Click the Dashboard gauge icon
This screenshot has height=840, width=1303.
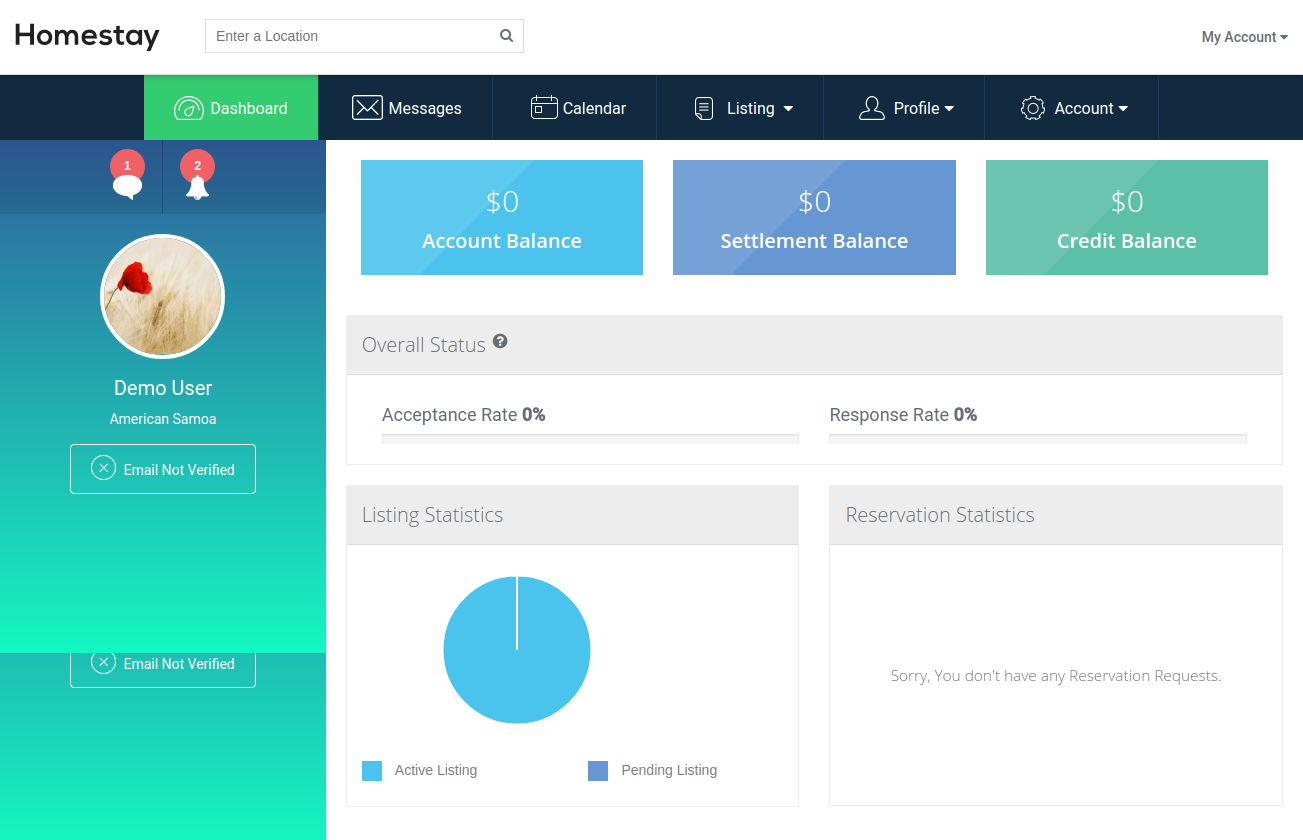pyautogui.click(x=188, y=108)
